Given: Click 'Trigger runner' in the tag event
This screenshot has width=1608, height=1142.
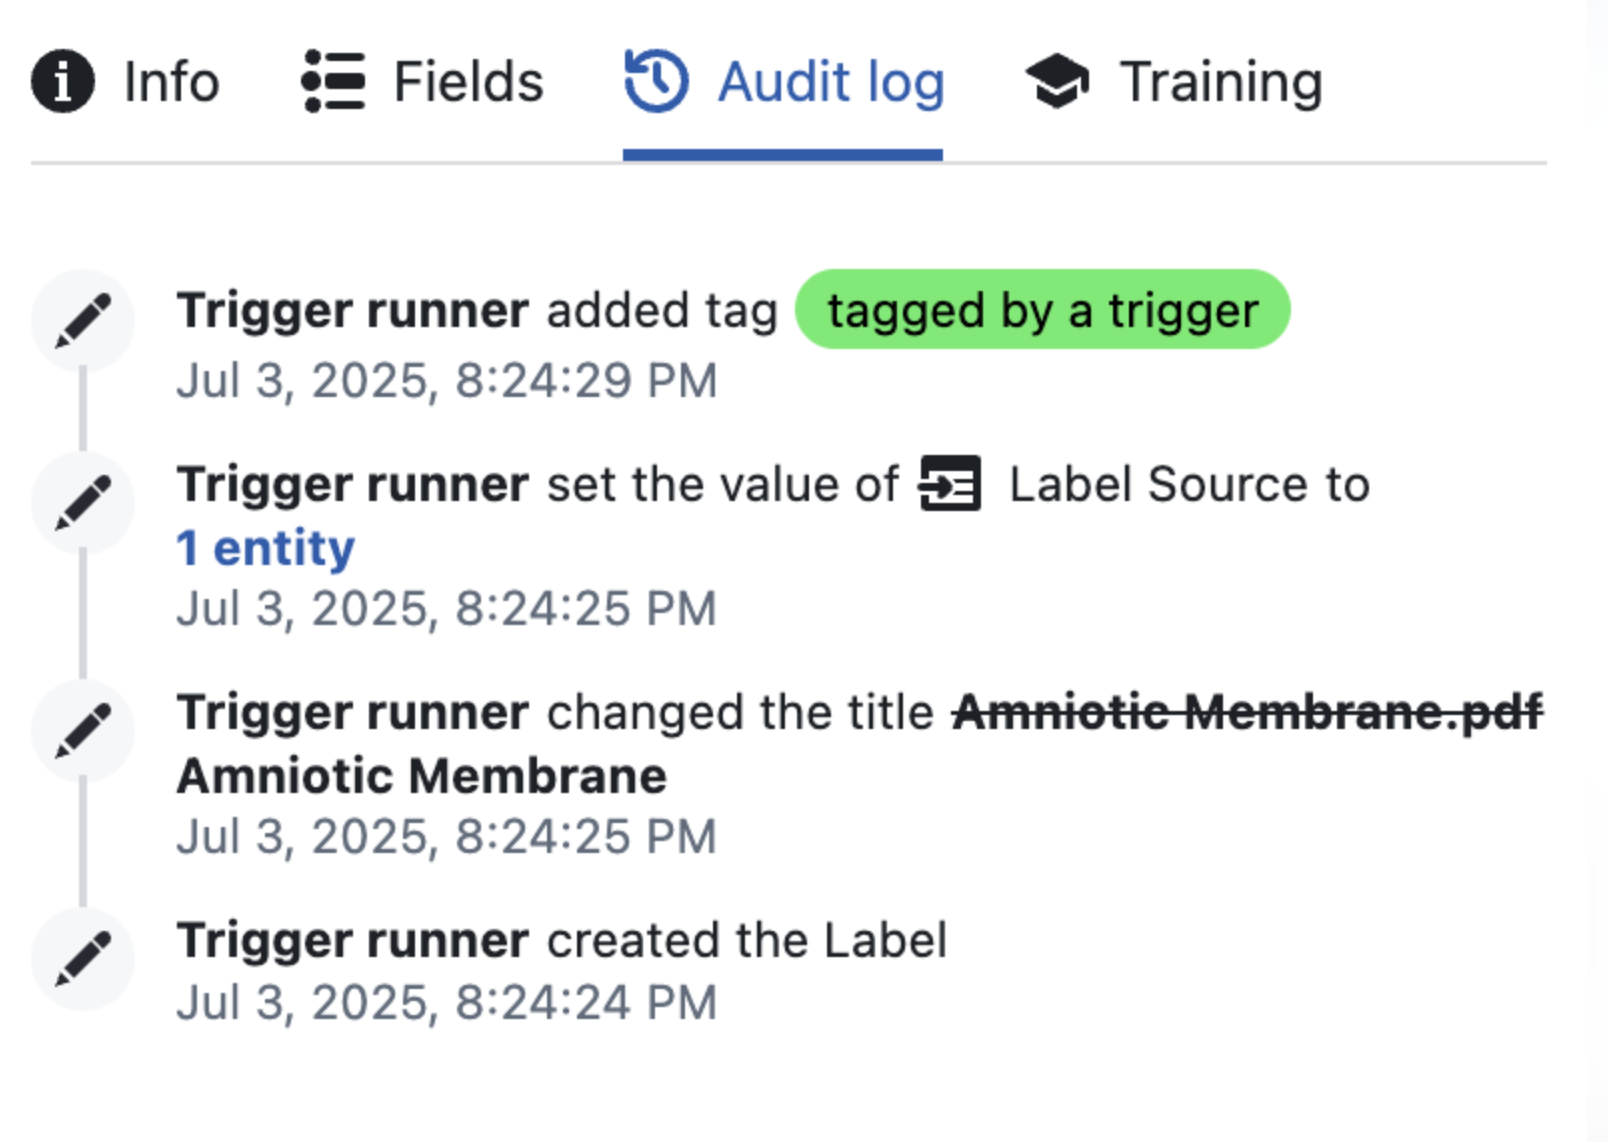Looking at the screenshot, I should tap(353, 310).
